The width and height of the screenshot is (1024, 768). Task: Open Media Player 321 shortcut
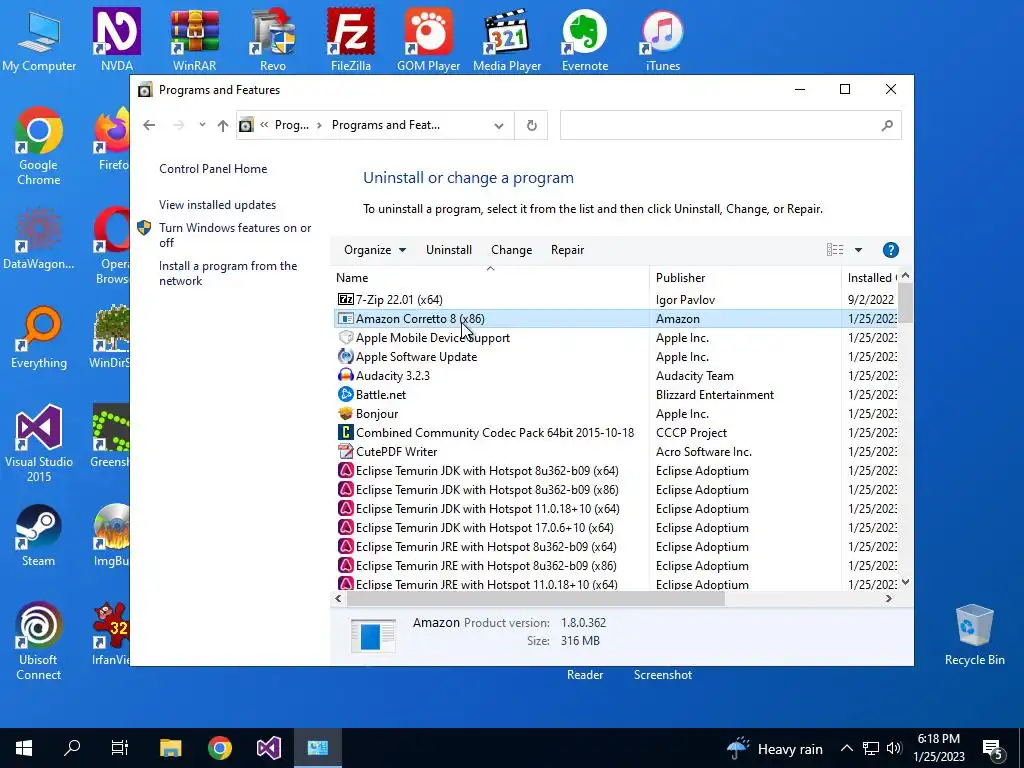(x=507, y=39)
